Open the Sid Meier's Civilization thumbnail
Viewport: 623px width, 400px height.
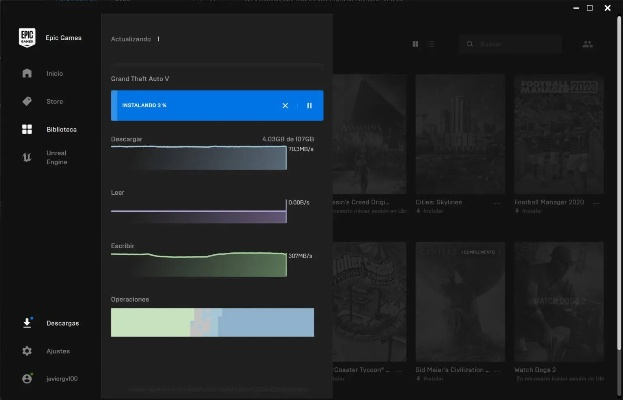point(460,302)
